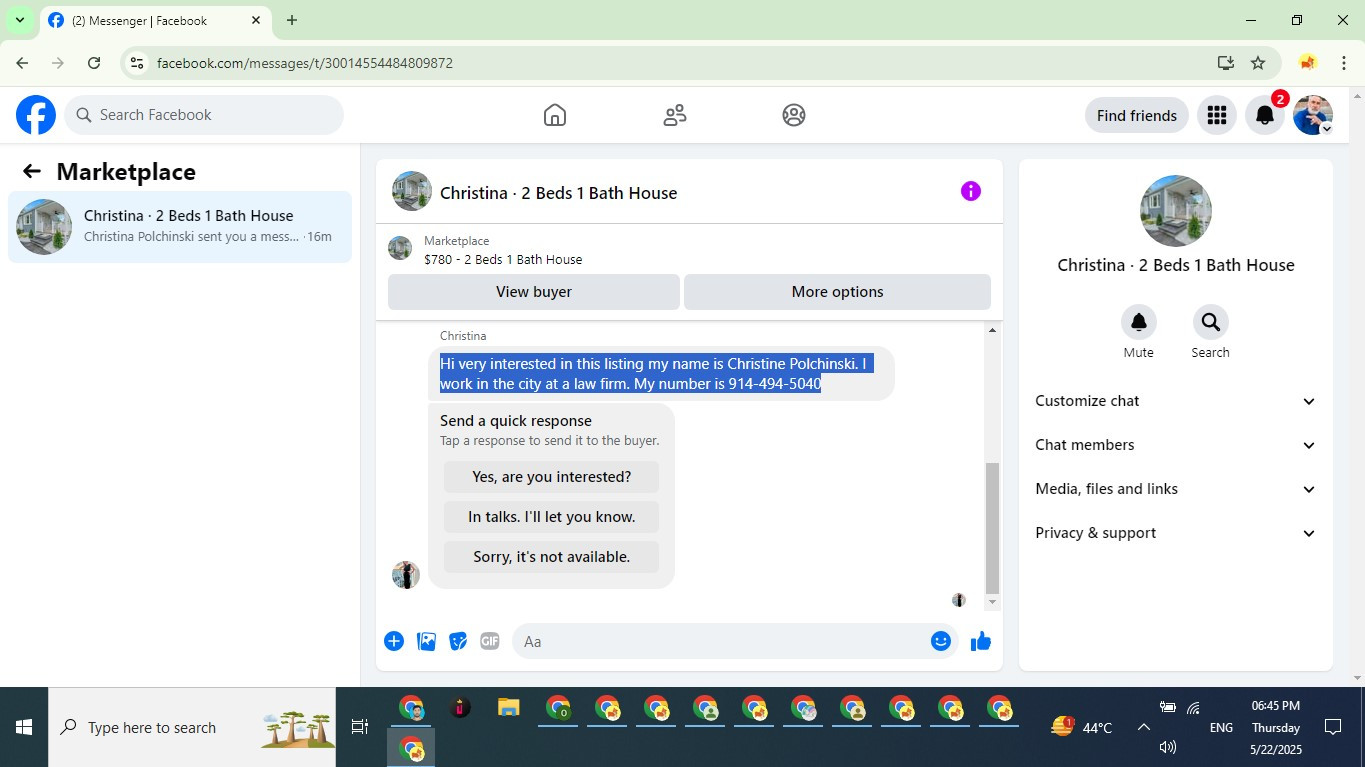Open the tab search dropdown
The image size is (1365, 767).
[x=20, y=20]
